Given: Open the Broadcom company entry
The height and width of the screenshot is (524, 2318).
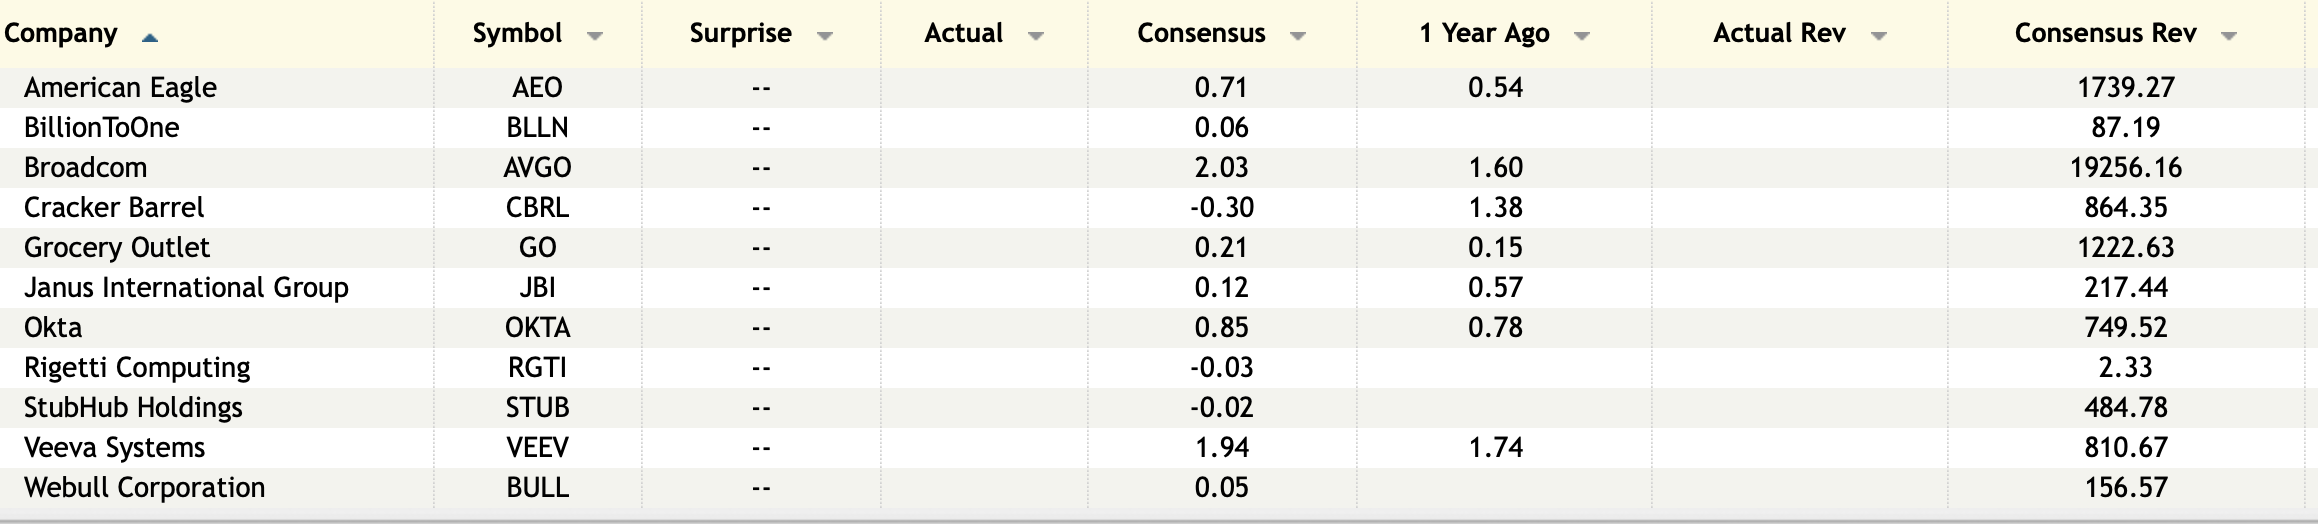Looking at the screenshot, I should [85, 168].
